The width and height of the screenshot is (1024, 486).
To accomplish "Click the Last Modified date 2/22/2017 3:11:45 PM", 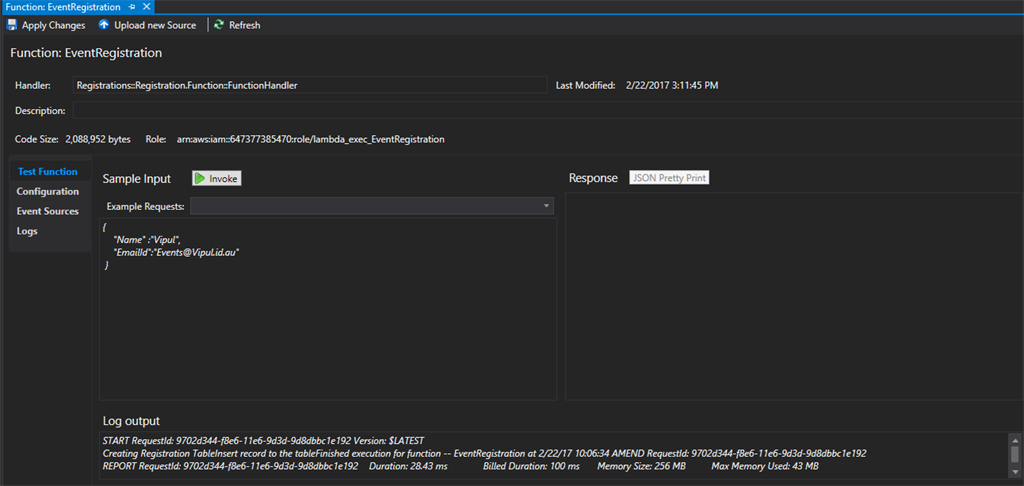I will [x=672, y=86].
